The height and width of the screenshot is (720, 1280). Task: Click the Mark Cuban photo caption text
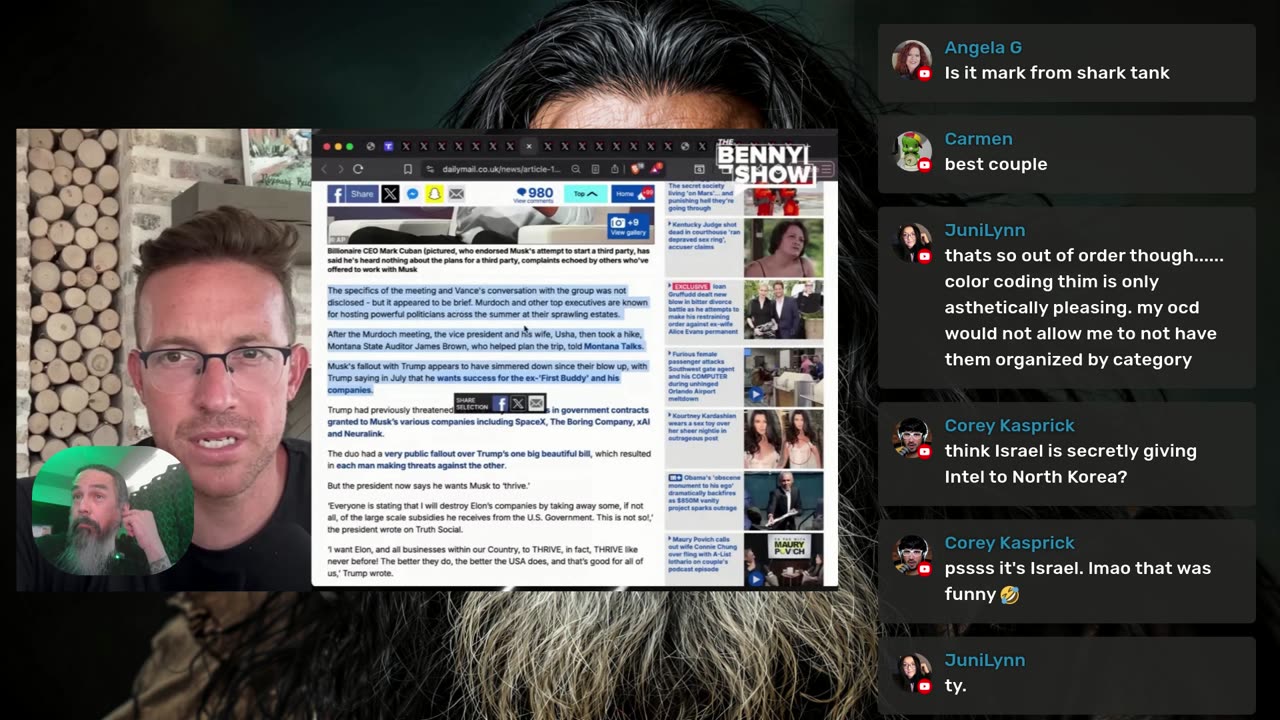(x=489, y=260)
